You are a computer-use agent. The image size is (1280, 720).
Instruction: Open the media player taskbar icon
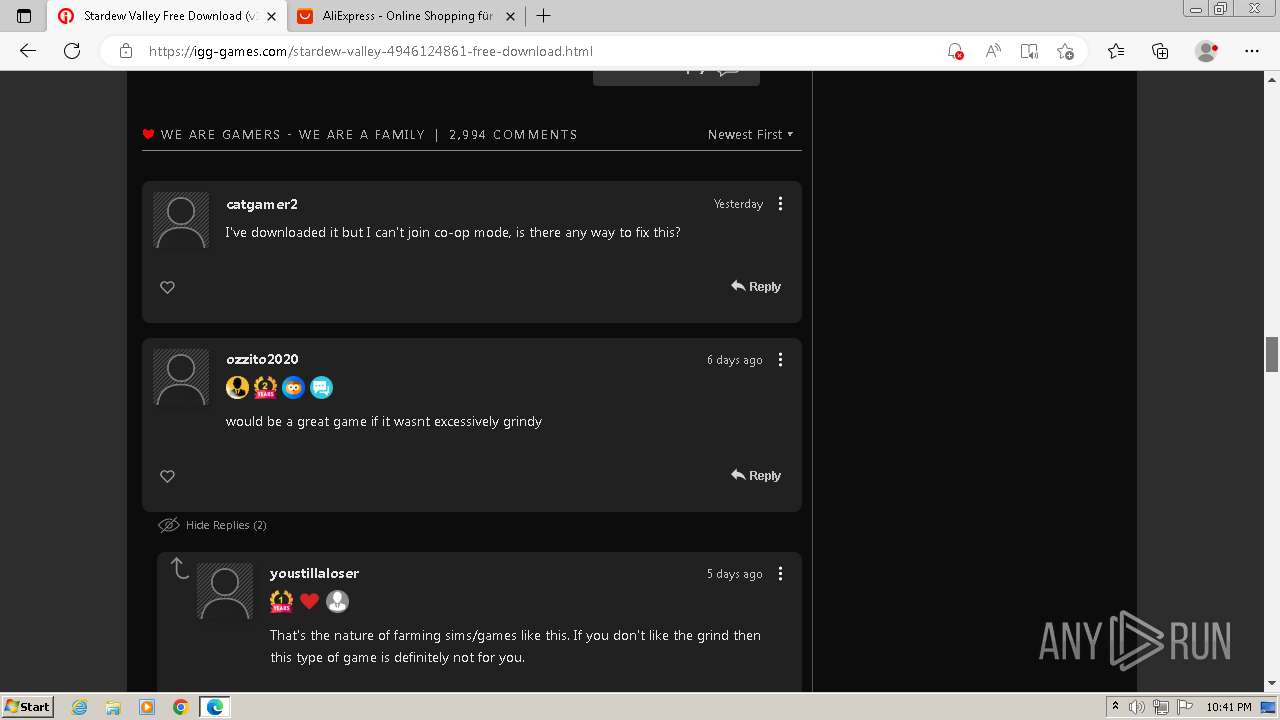146,707
